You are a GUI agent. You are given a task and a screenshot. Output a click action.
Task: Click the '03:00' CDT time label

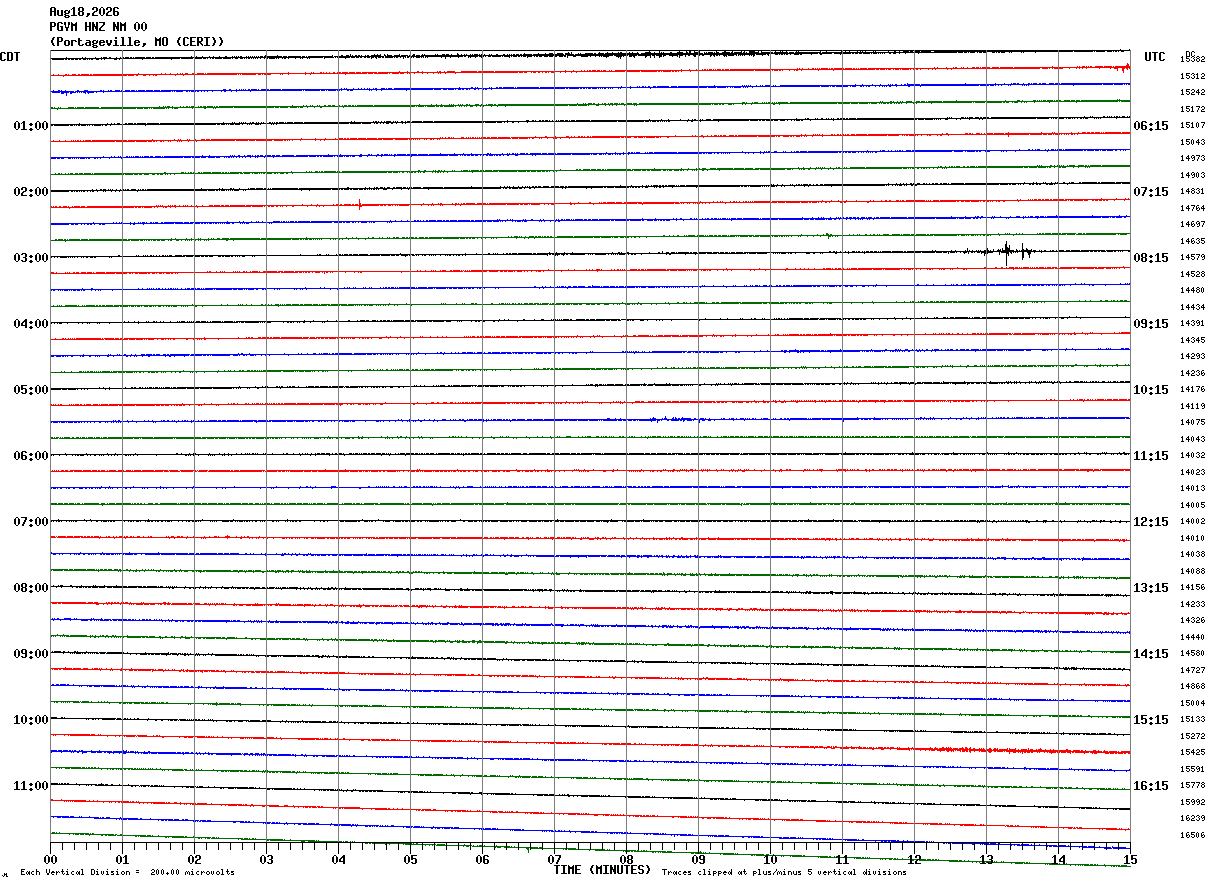[31, 258]
